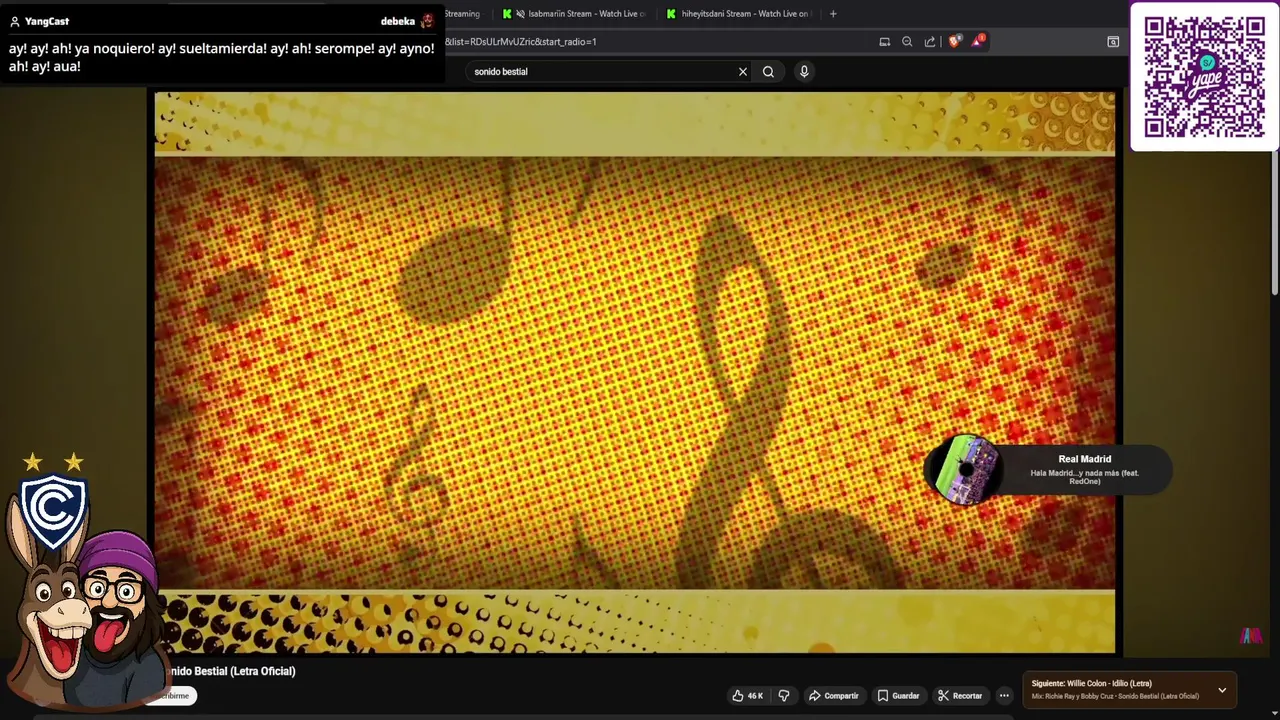The width and height of the screenshot is (1280, 720).
Task: Clear the YouTube search box with X
Action: point(743,72)
